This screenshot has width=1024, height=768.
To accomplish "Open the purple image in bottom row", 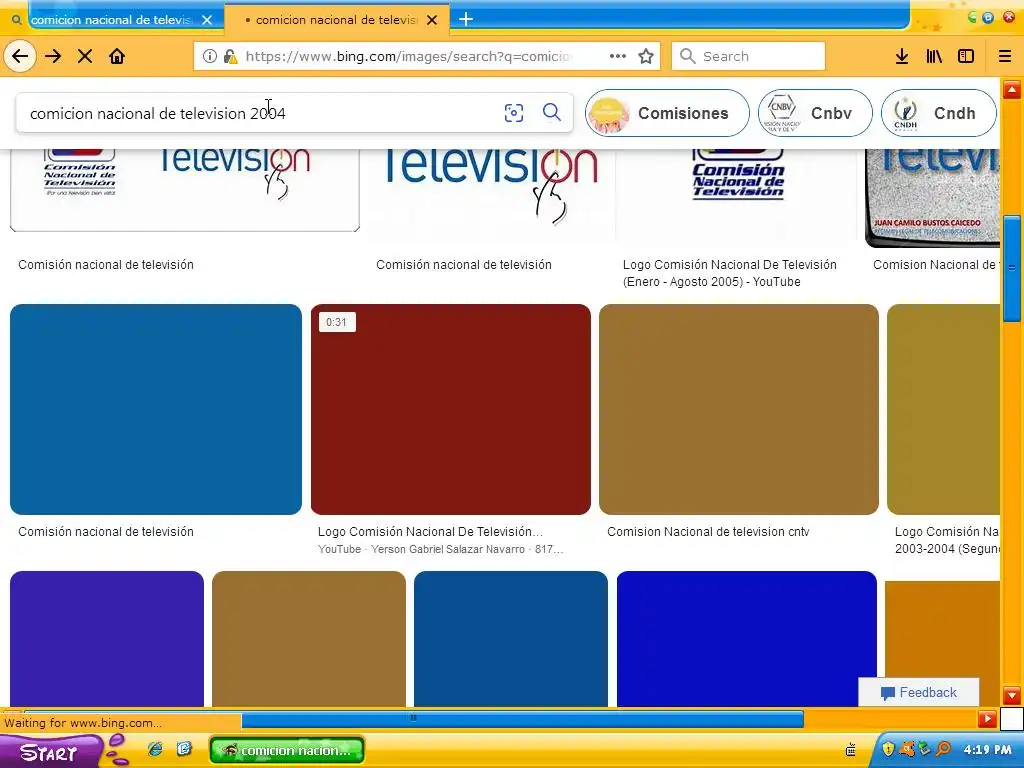I will coord(107,639).
